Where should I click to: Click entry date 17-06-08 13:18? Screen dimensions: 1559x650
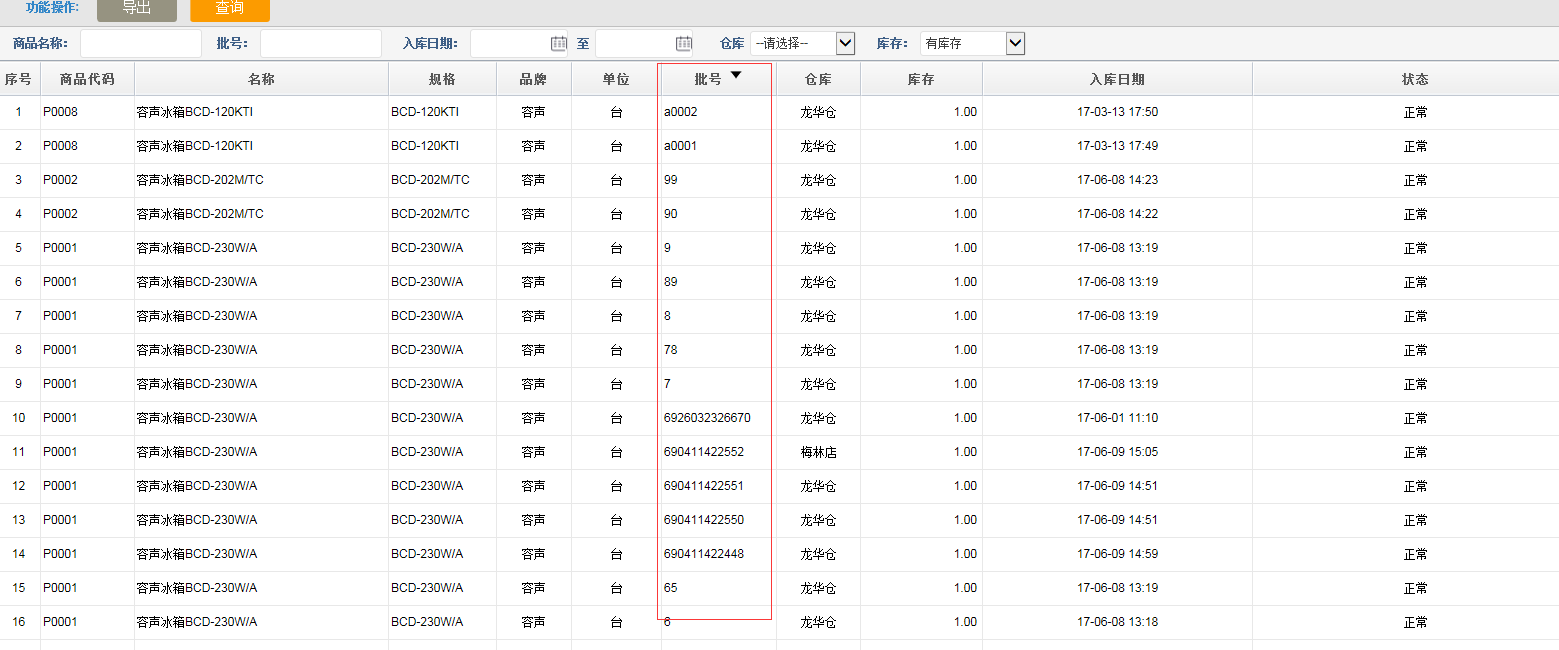[x=1117, y=622]
